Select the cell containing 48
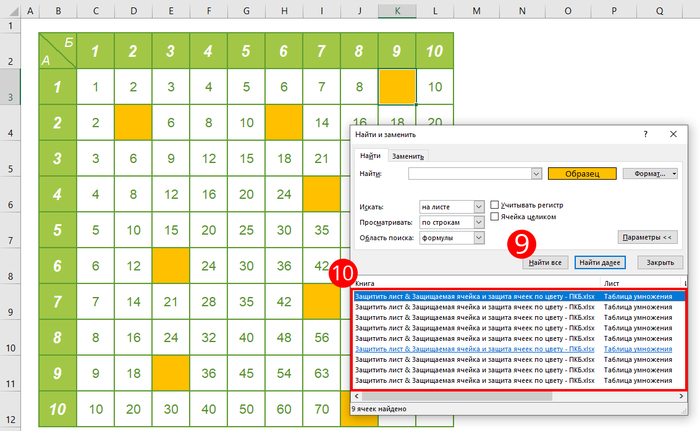 point(284,337)
